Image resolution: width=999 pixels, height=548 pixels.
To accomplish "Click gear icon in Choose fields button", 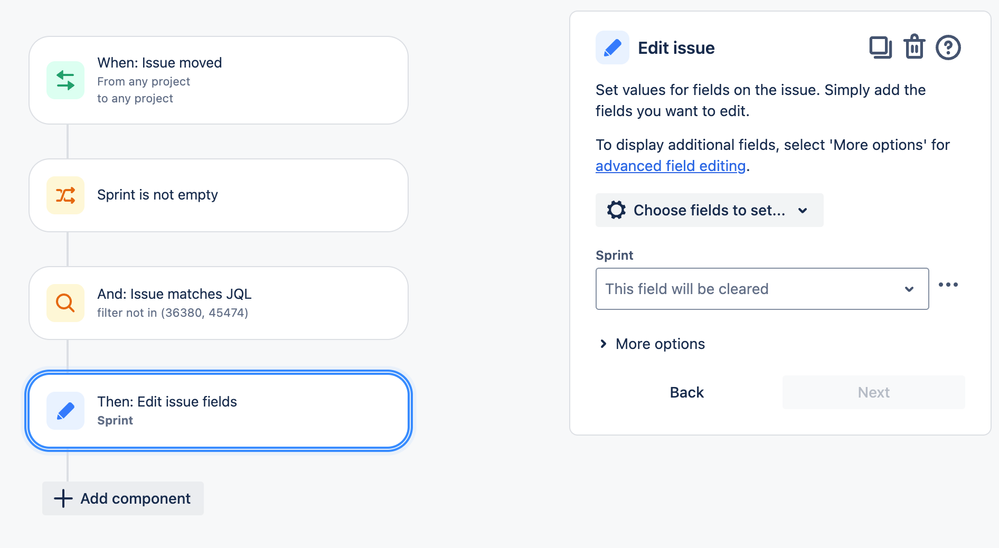I will click(616, 210).
